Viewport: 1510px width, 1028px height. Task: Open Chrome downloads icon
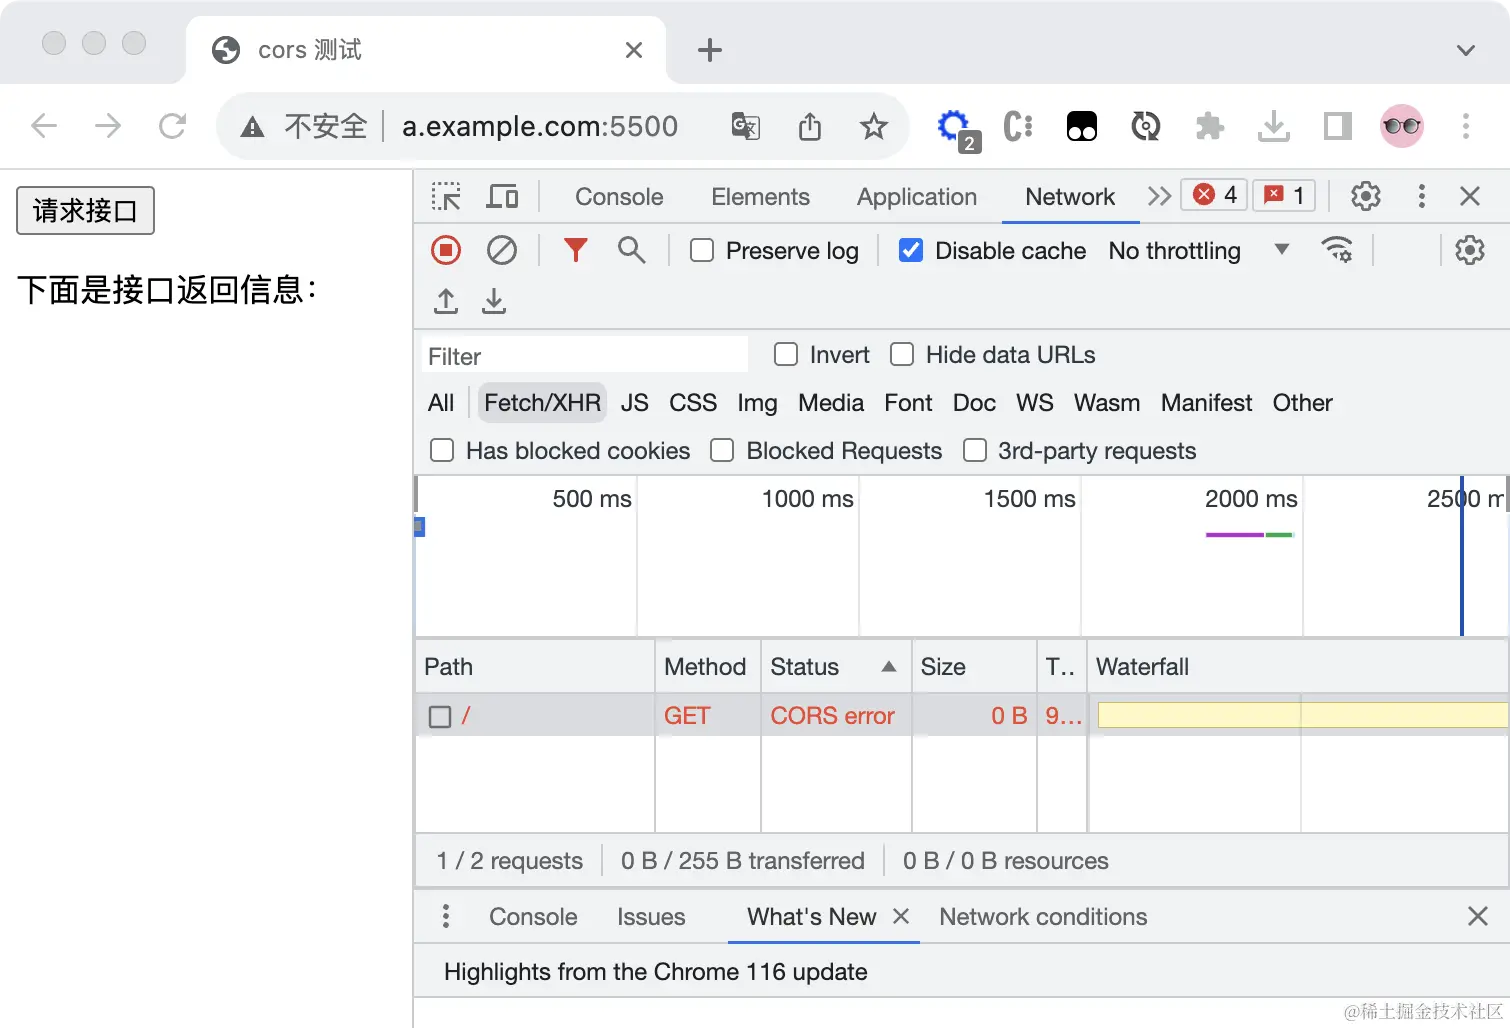coord(1273,126)
